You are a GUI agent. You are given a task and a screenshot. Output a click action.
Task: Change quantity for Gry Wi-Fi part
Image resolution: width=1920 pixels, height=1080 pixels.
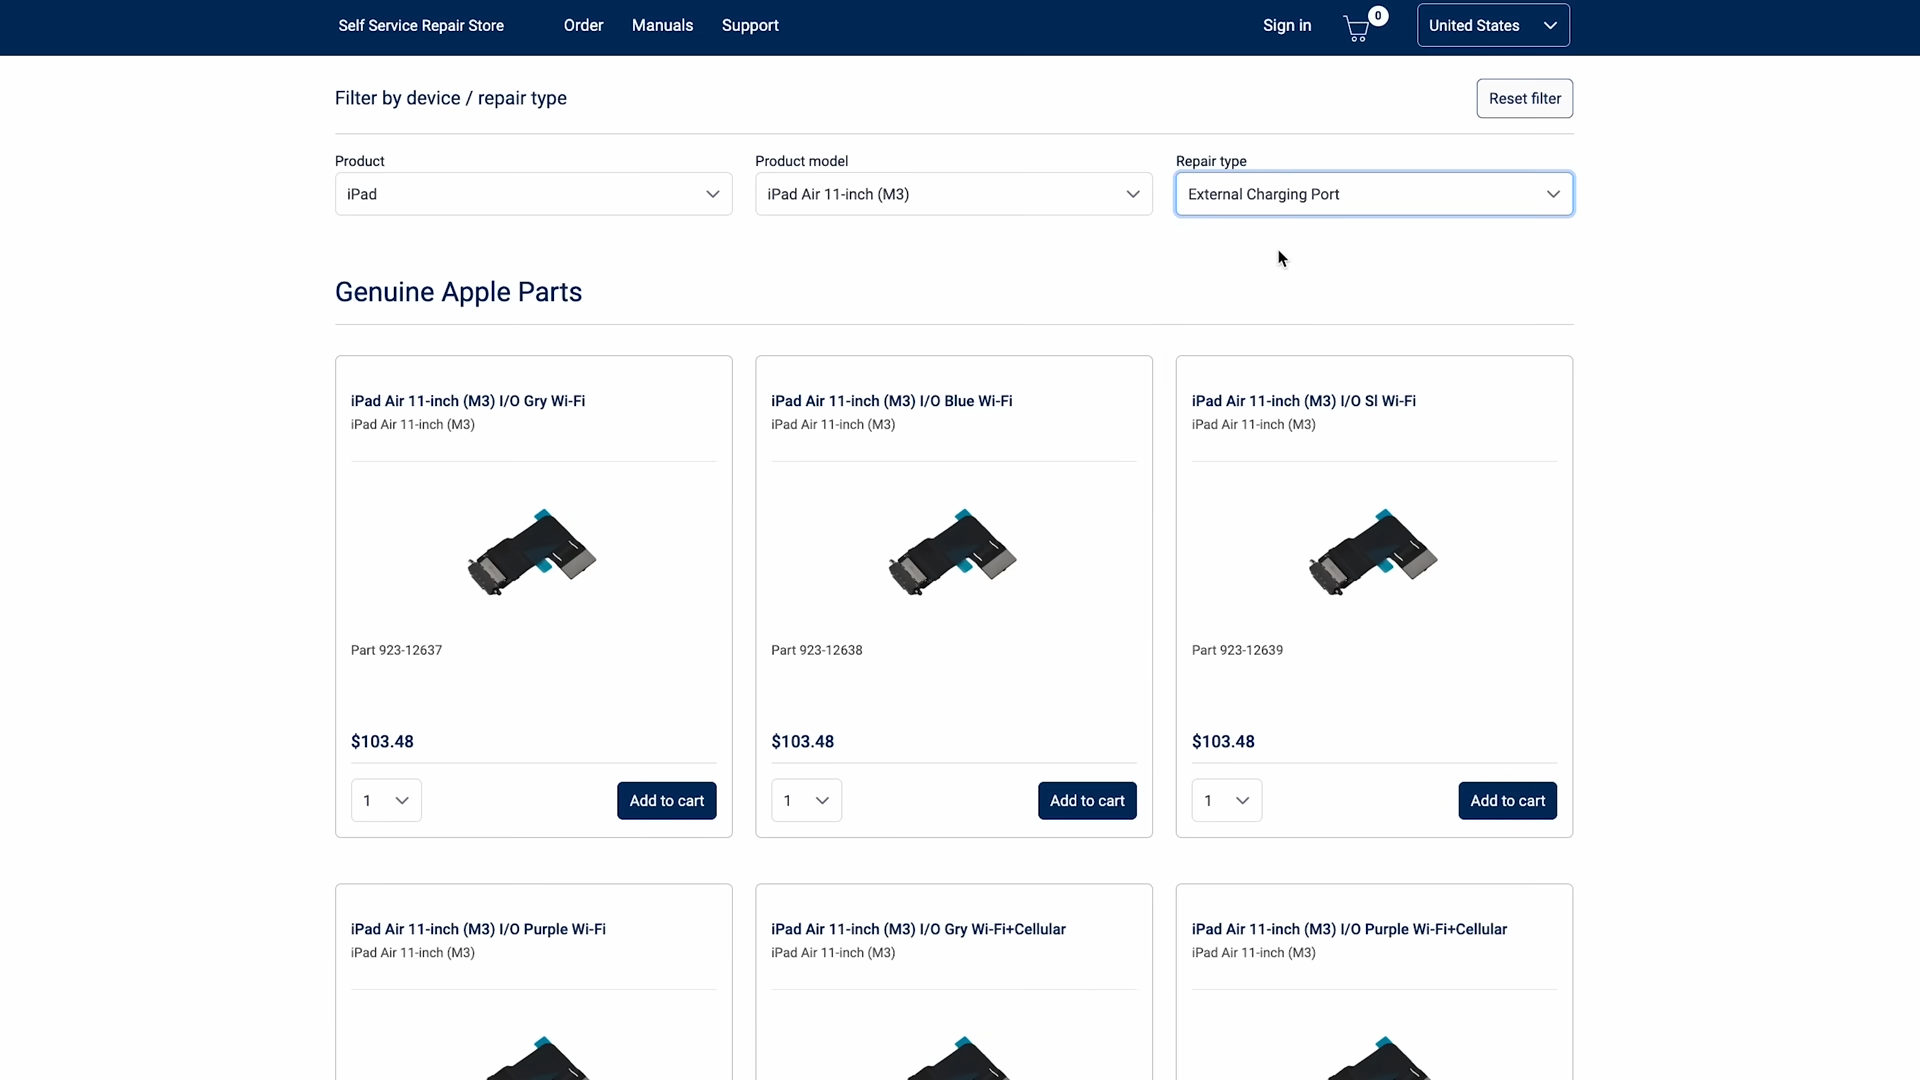(x=386, y=801)
